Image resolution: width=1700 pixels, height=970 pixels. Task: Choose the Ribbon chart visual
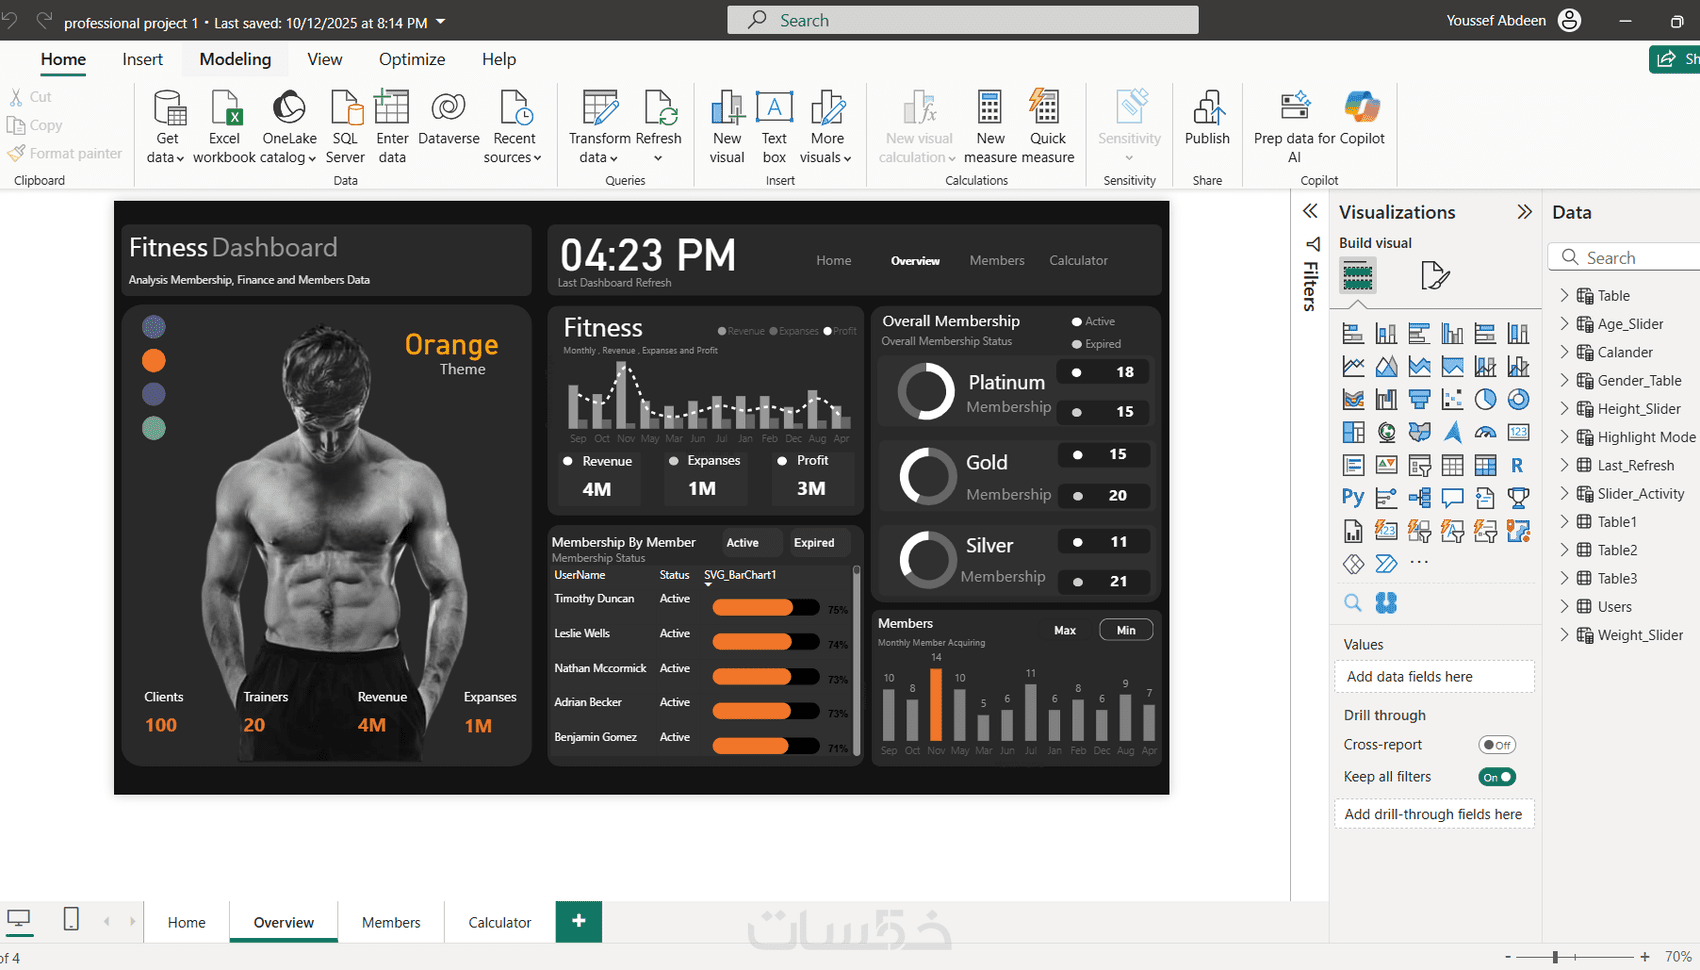(1353, 400)
